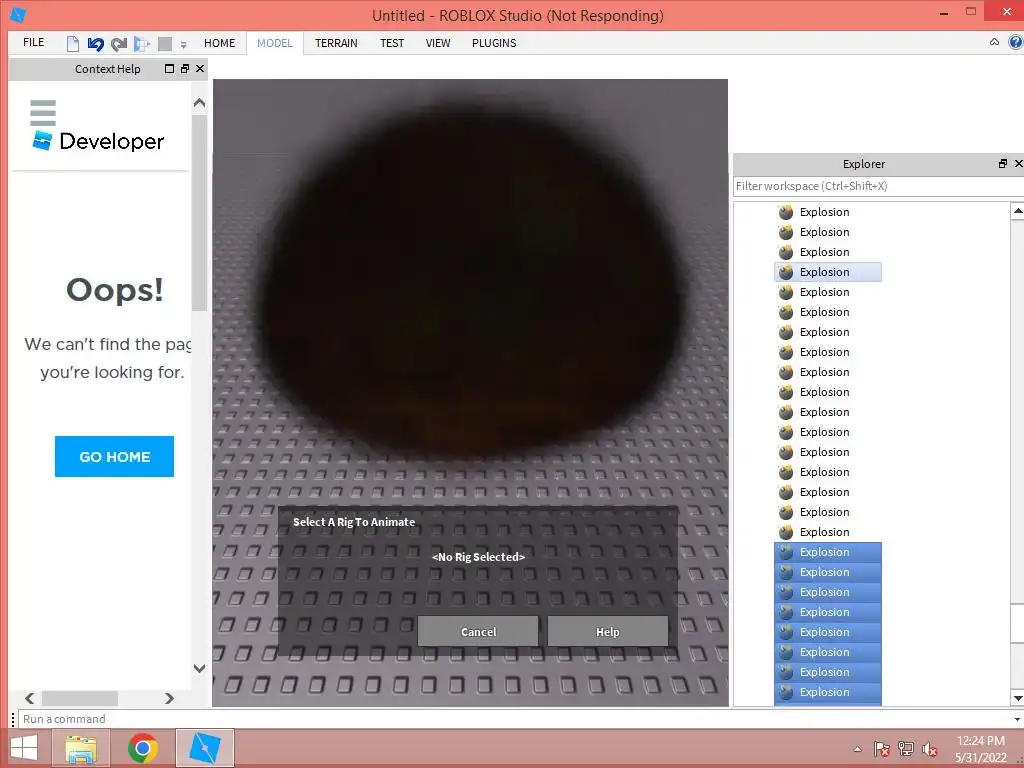Open the Windows Start button
This screenshot has height=768, width=1024.
pyautogui.click(x=24, y=748)
